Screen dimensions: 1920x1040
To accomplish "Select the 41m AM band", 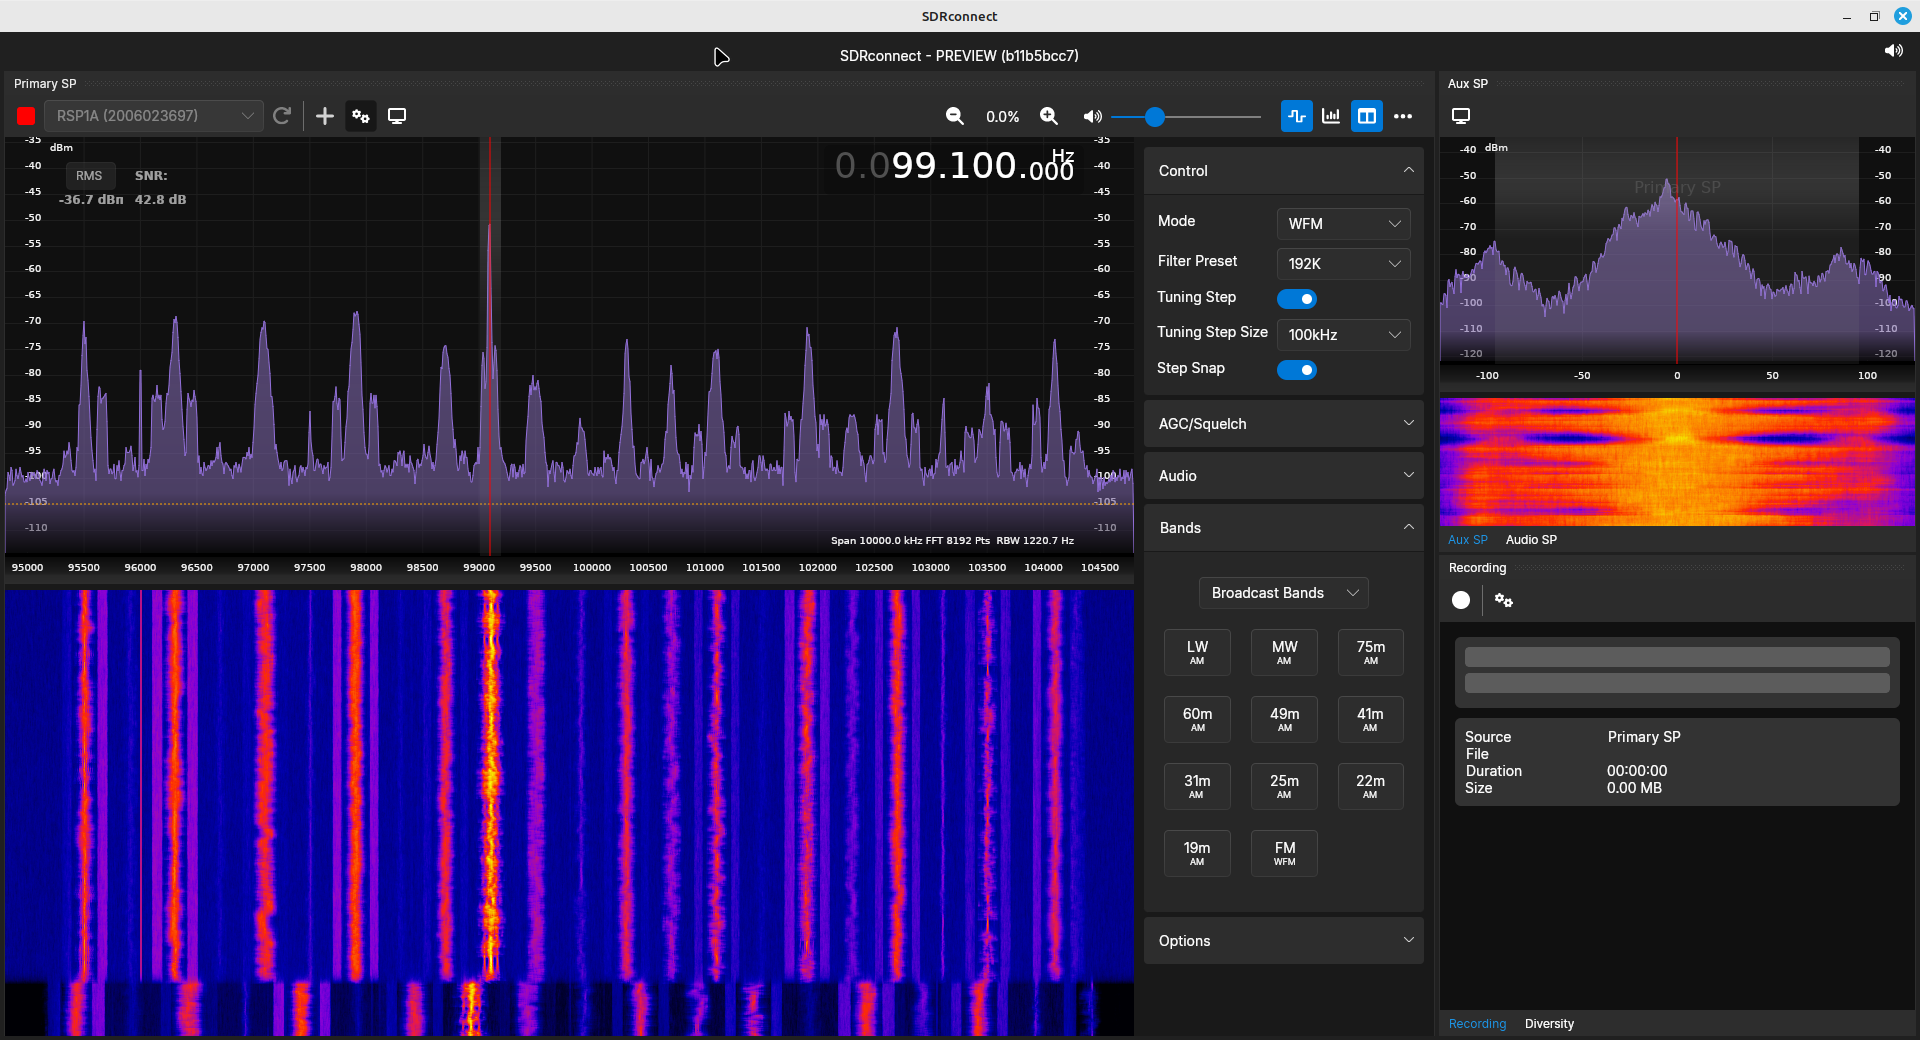I will pyautogui.click(x=1371, y=719).
